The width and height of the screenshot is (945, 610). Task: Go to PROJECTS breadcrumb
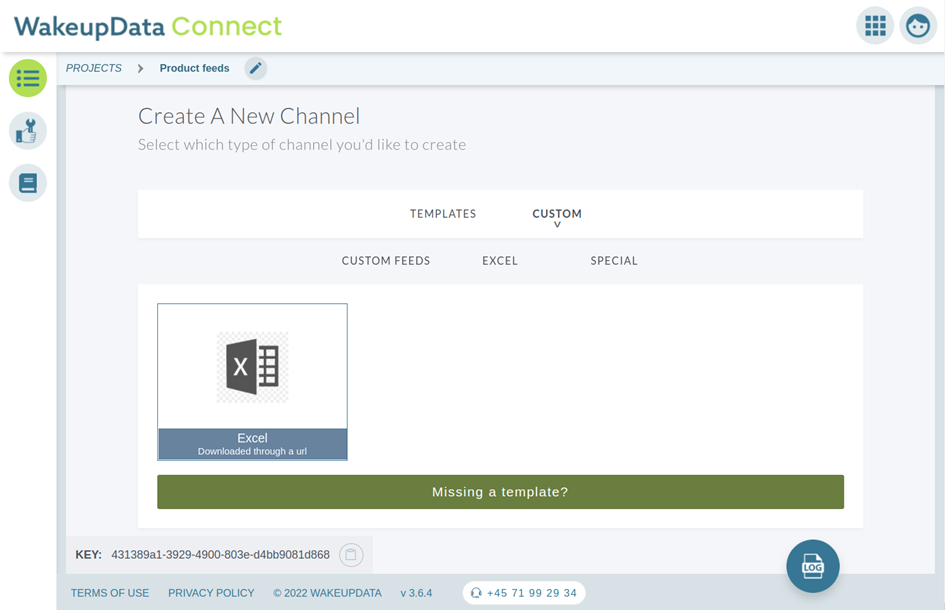[x=93, y=68]
